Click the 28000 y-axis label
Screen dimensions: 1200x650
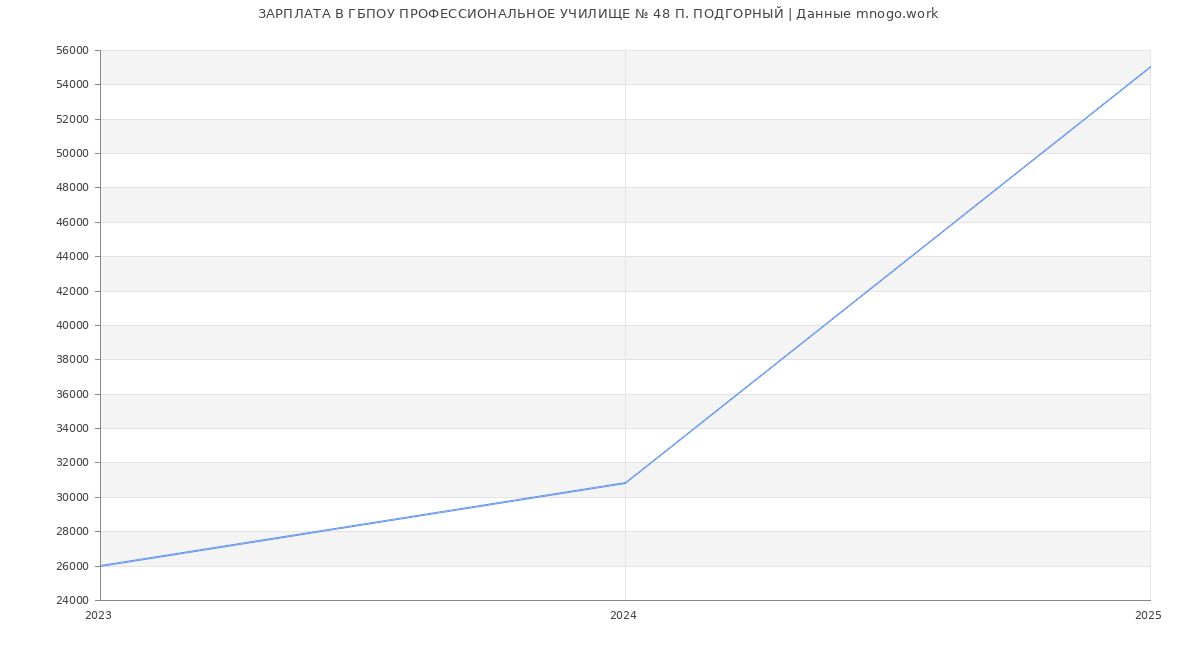point(73,531)
